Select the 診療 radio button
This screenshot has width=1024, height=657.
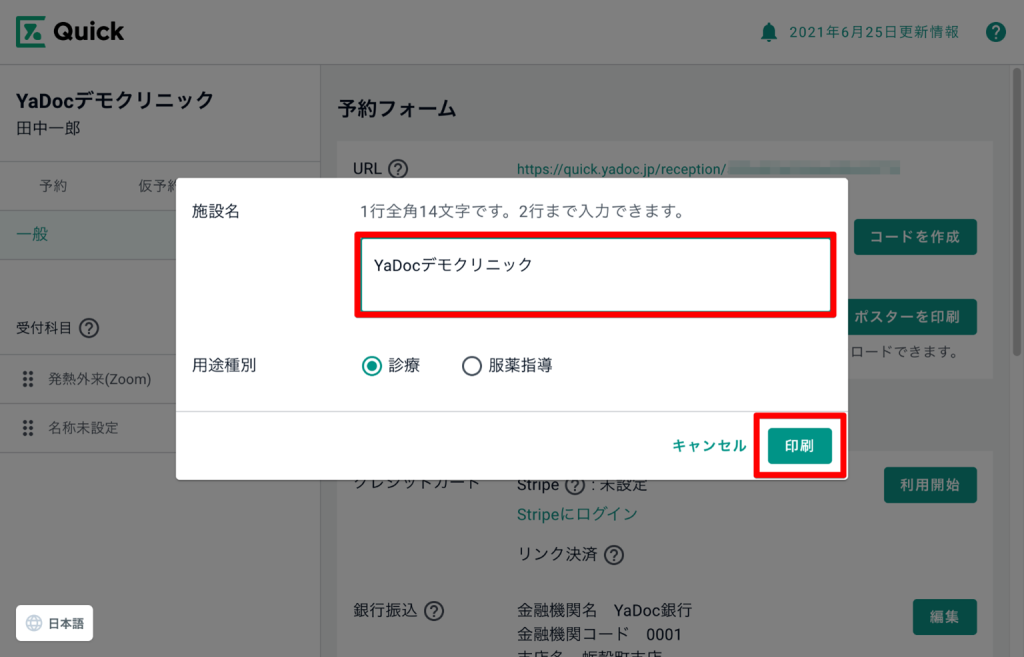click(x=372, y=366)
